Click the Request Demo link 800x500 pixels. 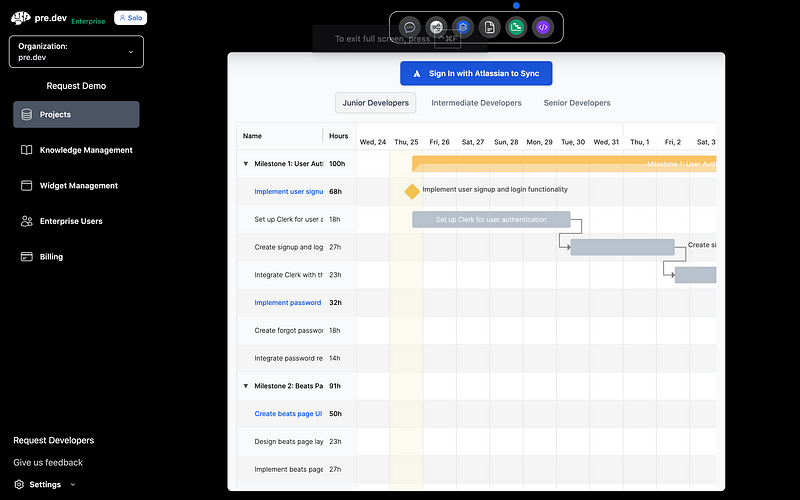tap(77, 86)
